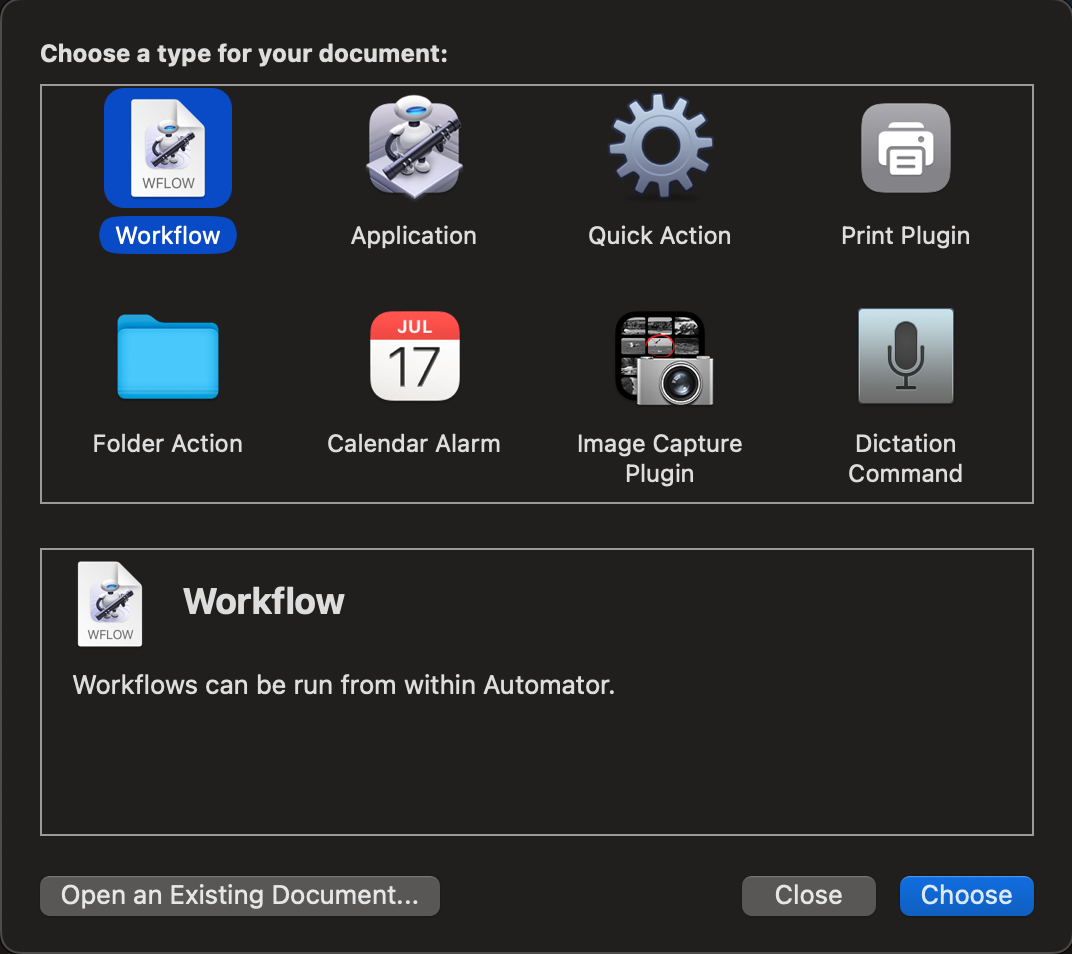Click the Print Plugin text label
This screenshot has width=1072, height=954.
click(905, 236)
